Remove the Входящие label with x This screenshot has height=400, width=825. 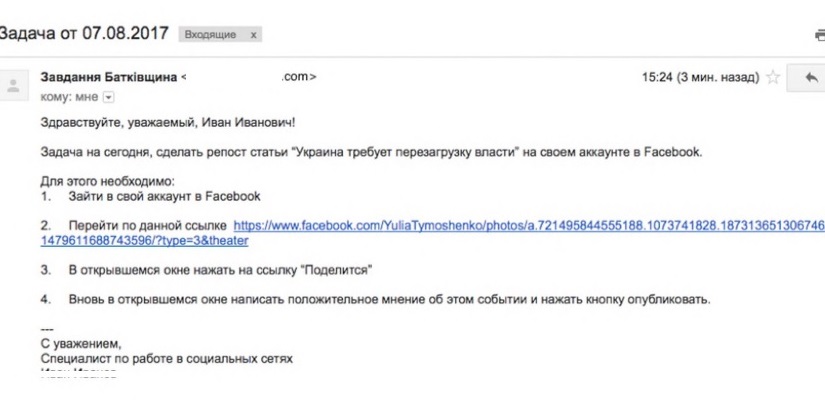click(253, 34)
